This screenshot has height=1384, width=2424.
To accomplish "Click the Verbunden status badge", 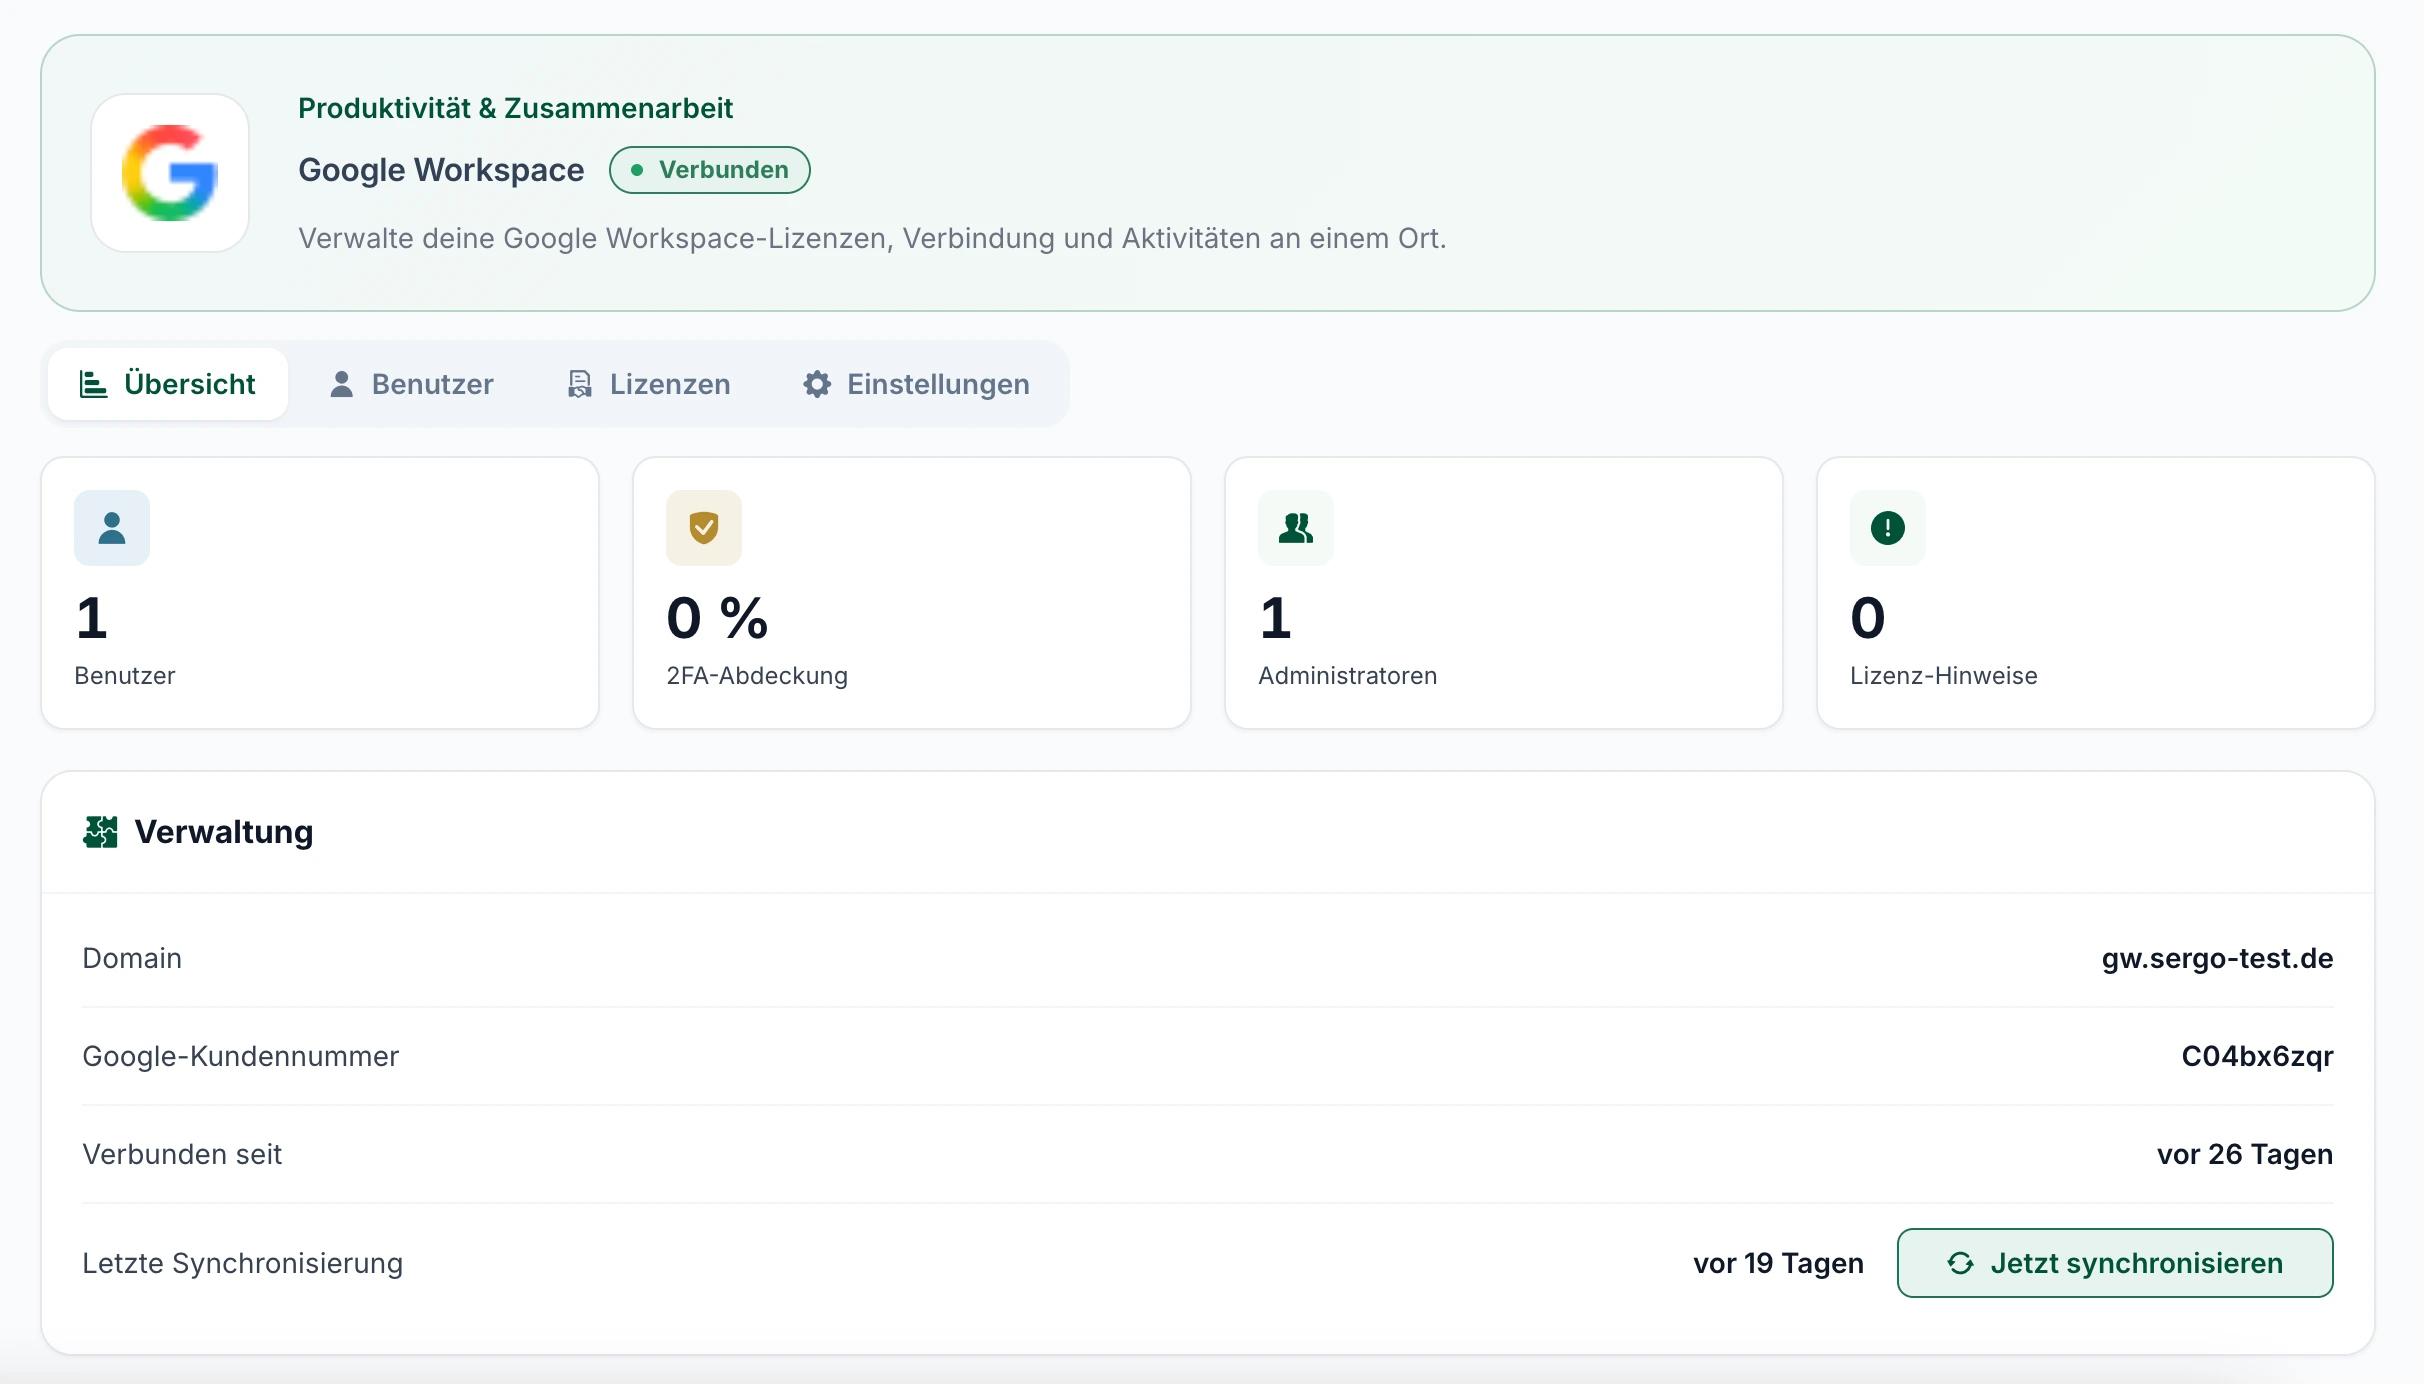I will tap(710, 170).
